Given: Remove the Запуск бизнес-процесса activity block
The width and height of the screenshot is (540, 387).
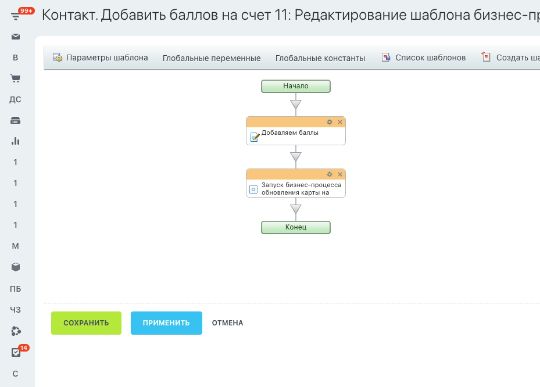Looking at the screenshot, I should click(x=340, y=175).
